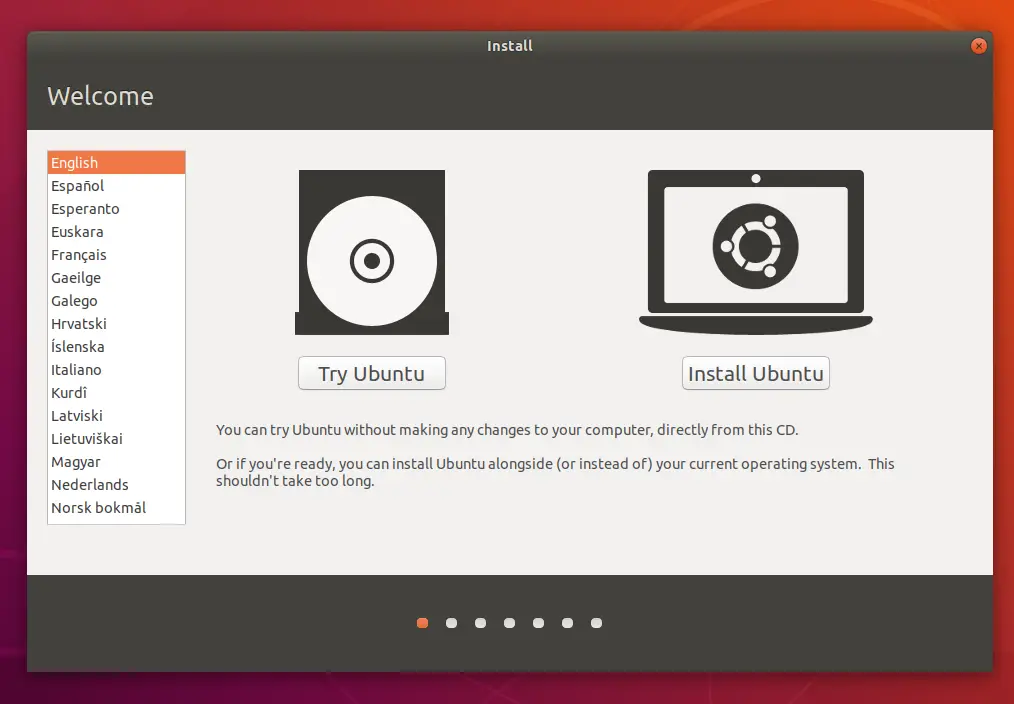Click the last progress dot
Screen dimensions: 1014x704
[596, 622]
